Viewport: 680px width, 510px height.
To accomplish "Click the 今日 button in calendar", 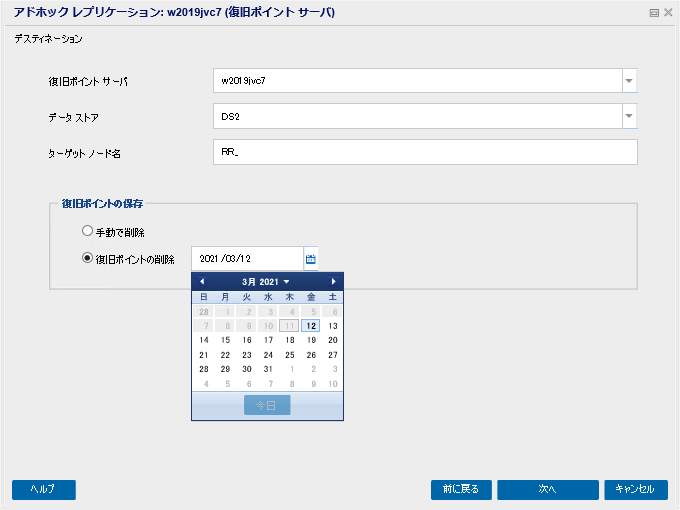I will 267,405.
